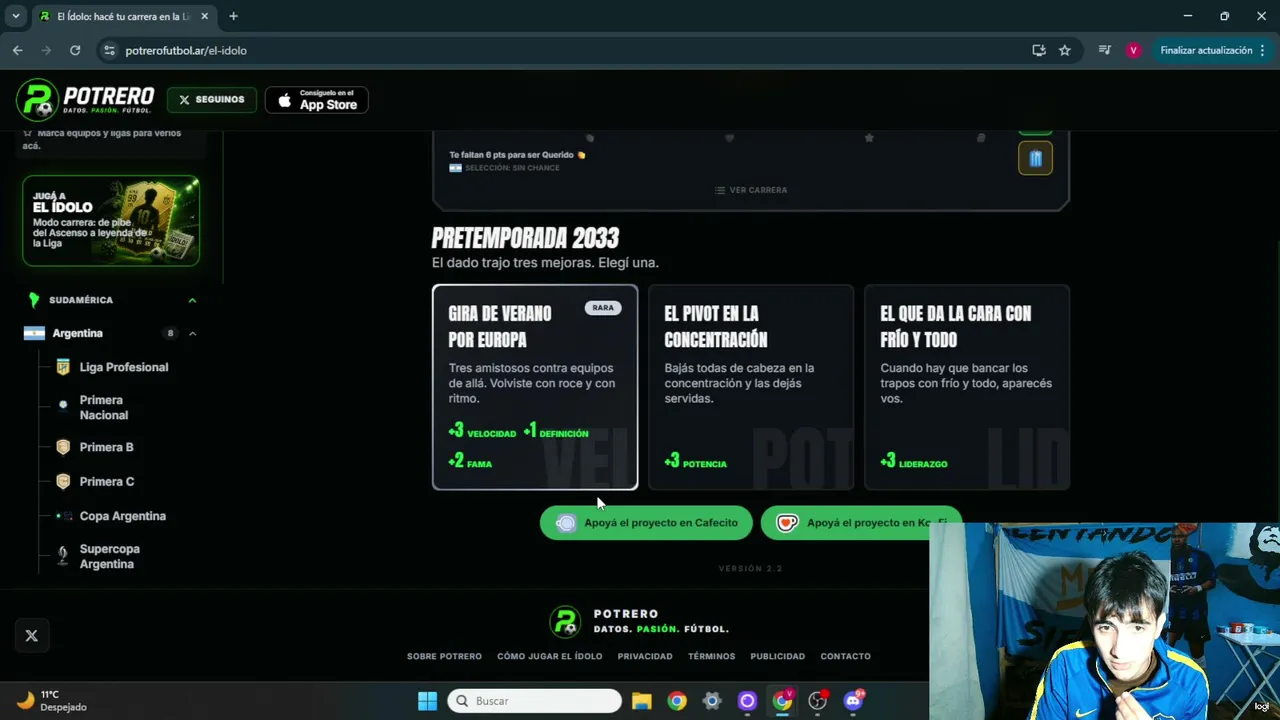This screenshot has height=720, width=1280.
Task: Click the Seguinos button
Action: click(x=211, y=100)
